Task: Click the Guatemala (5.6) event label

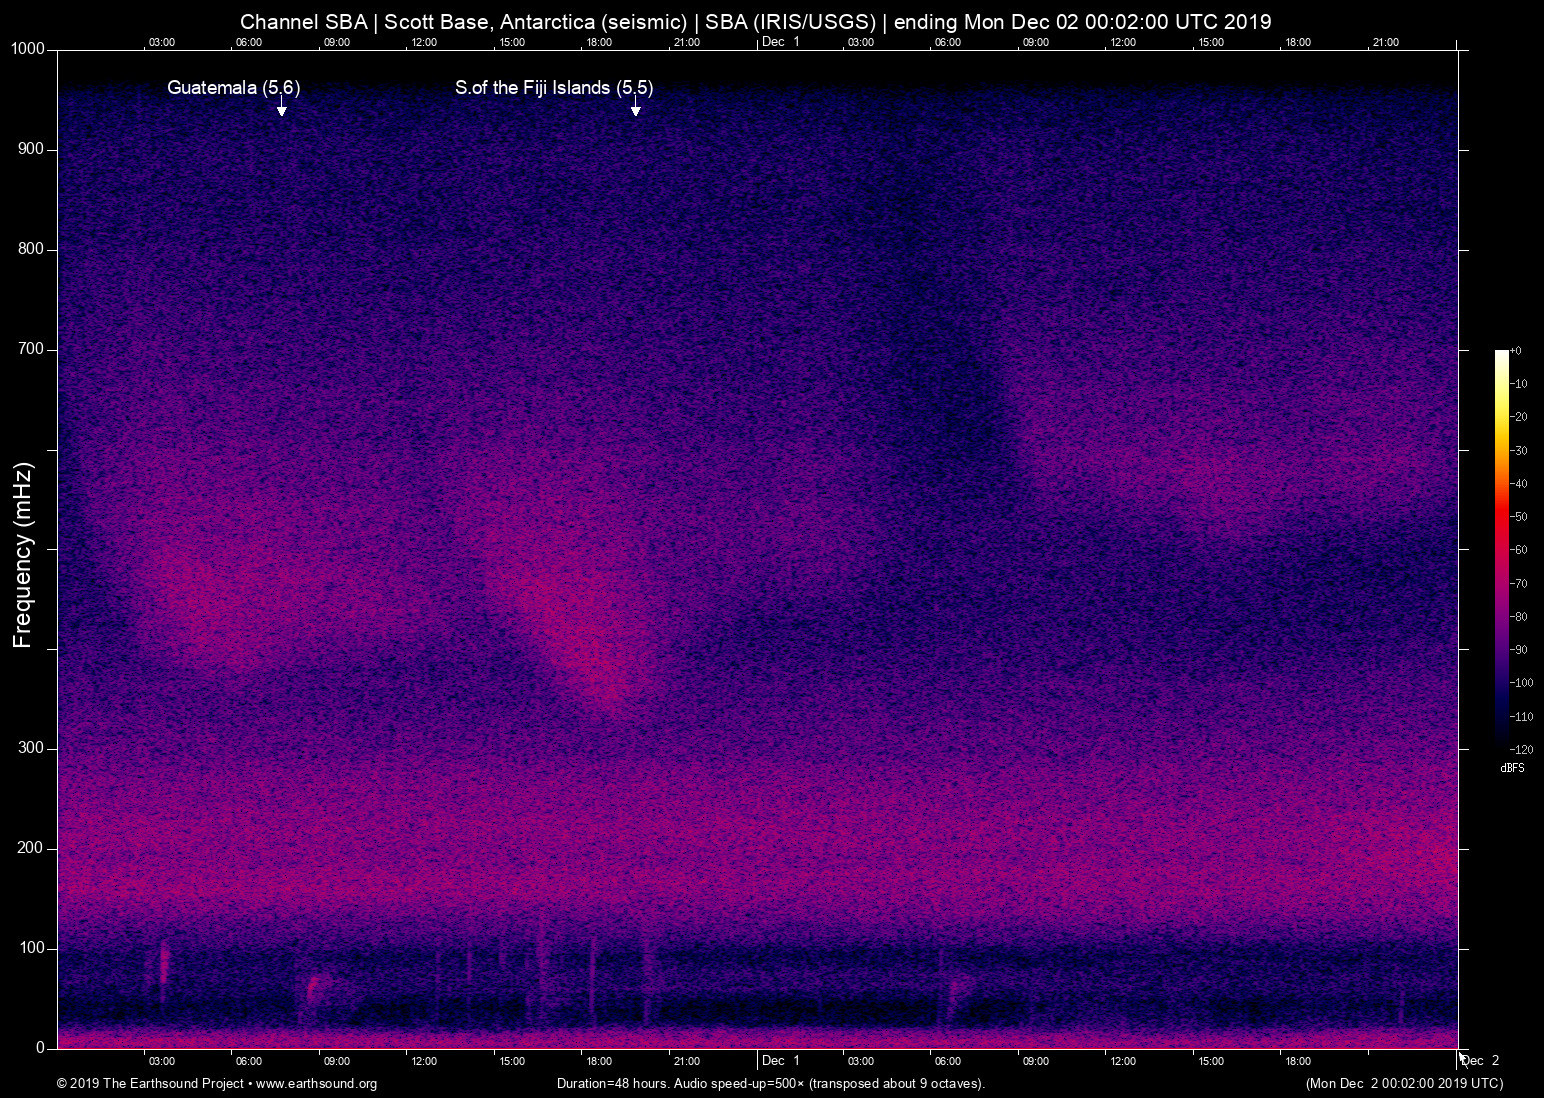Action: click(233, 88)
